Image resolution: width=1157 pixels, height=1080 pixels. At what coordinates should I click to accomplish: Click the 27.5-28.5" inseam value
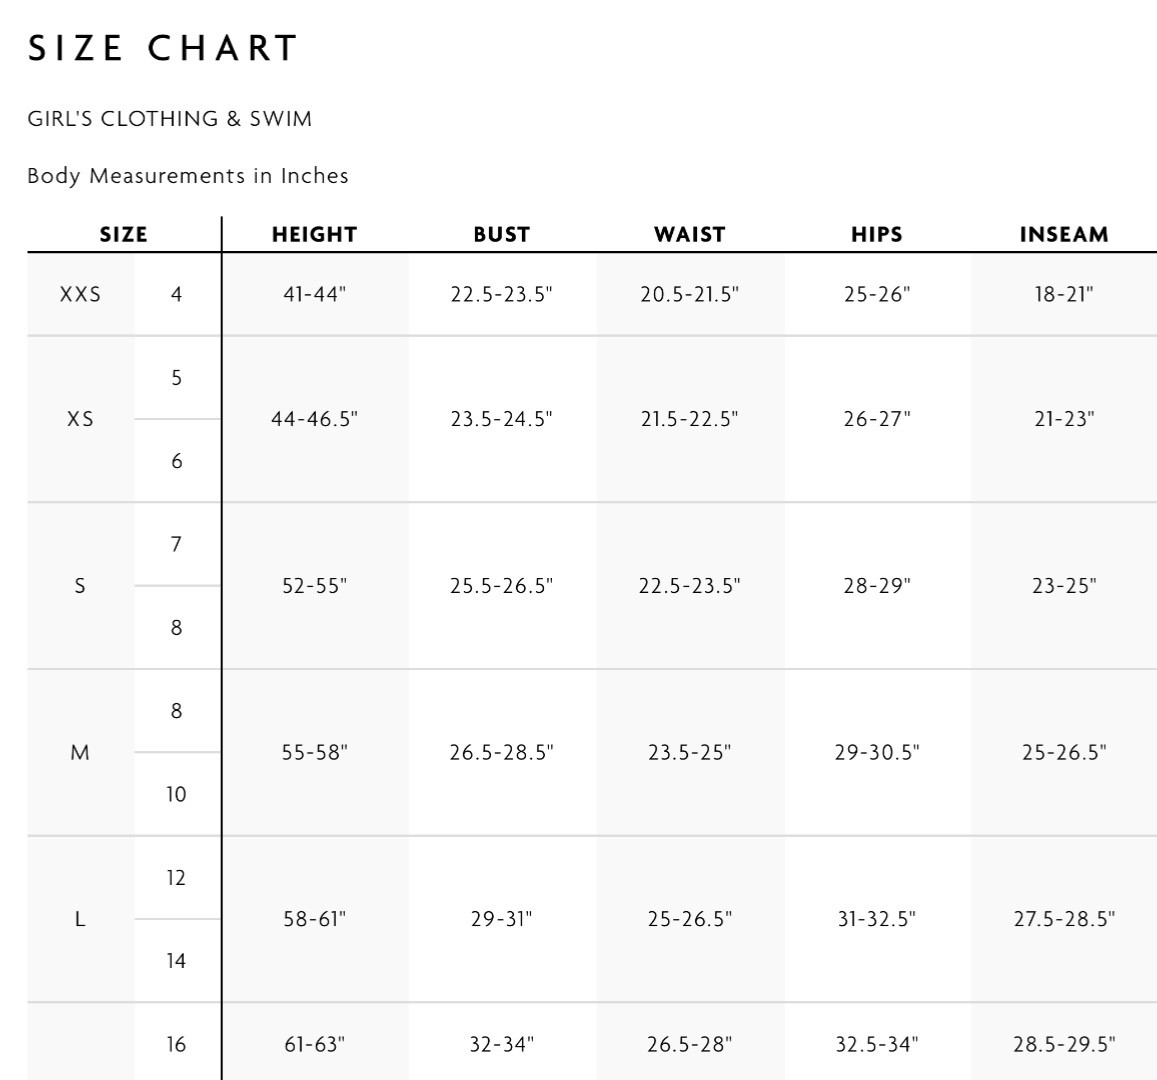point(1064,919)
